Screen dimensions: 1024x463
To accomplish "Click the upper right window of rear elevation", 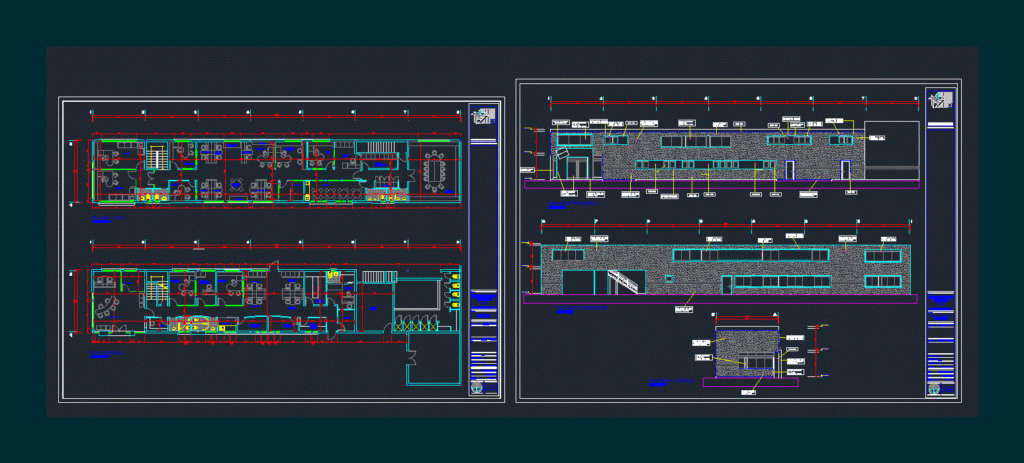I will tap(883, 256).
